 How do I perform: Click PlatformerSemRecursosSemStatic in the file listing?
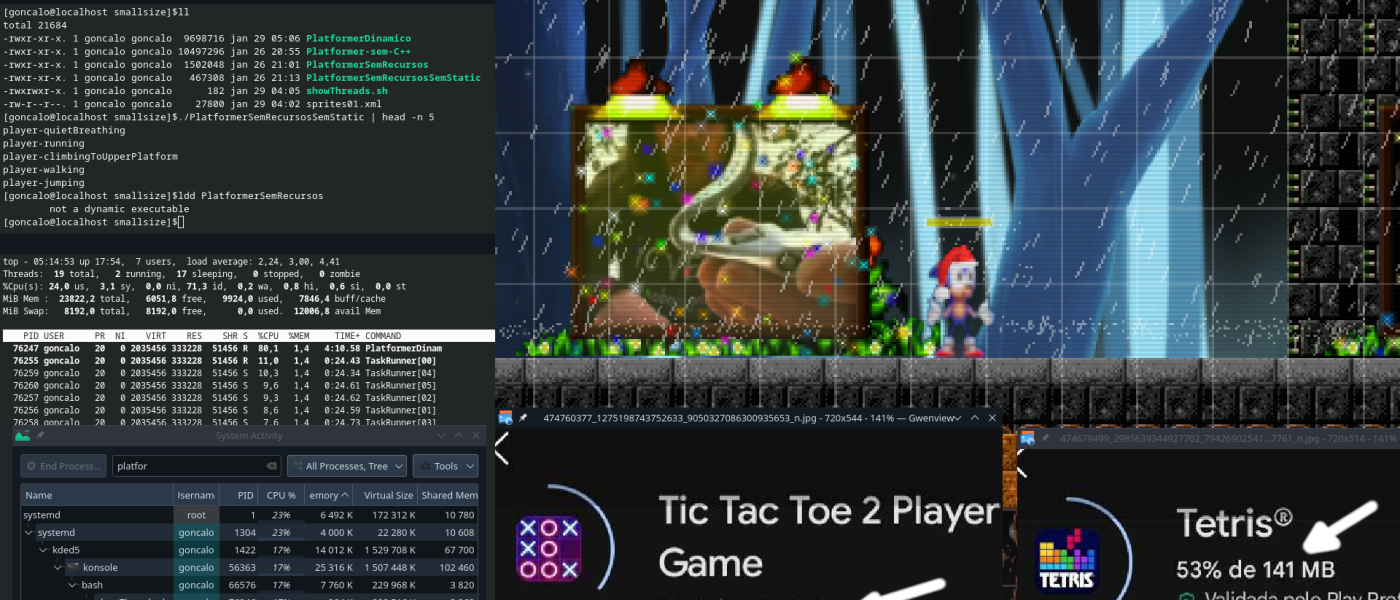coord(393,78)
